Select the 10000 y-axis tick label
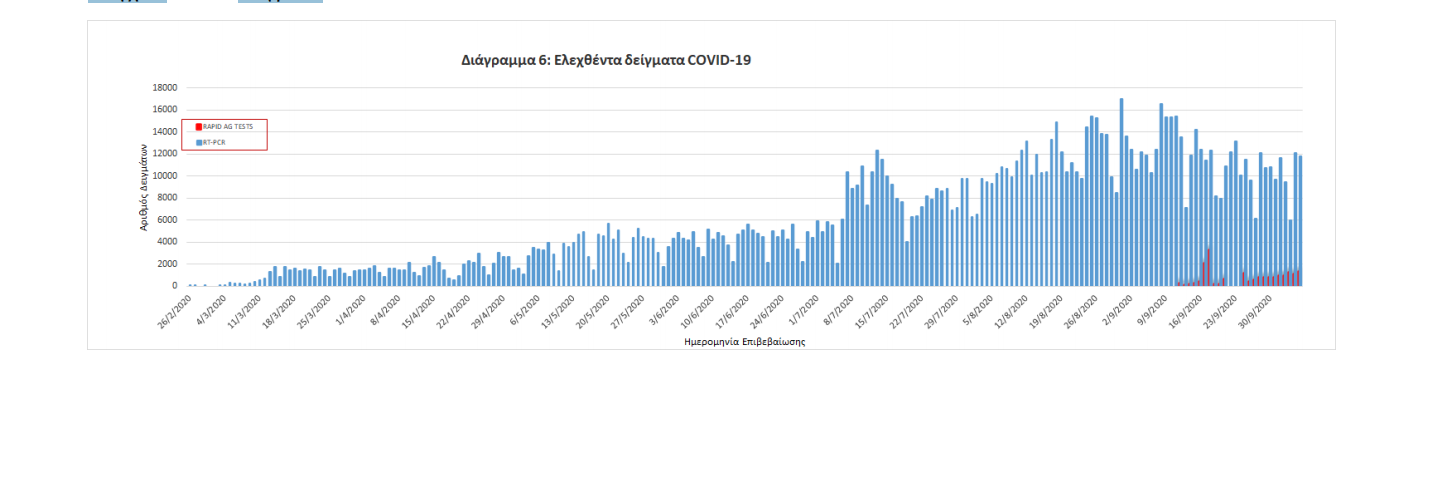1430x478 pixels. [x=165, y=176]
